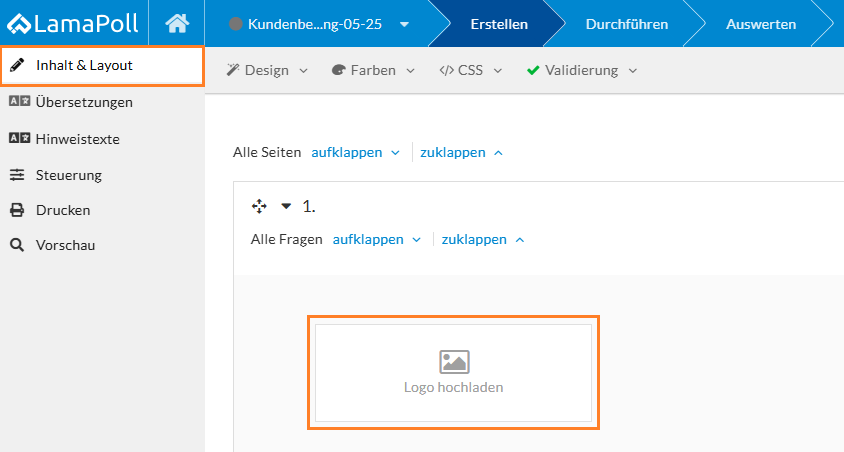The height and width of the screenshot is (452, 844).
Task: Click zuklappen link next to Alle Fragen
Action: [x=483, y=240]
